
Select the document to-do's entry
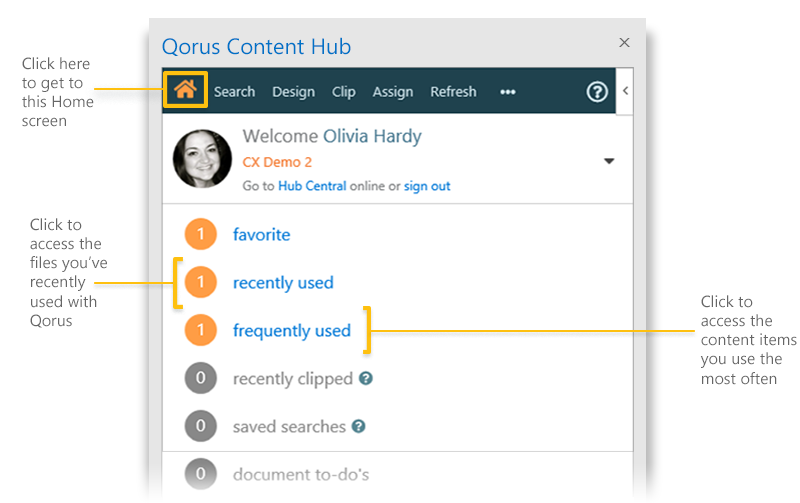click(301, 474)
